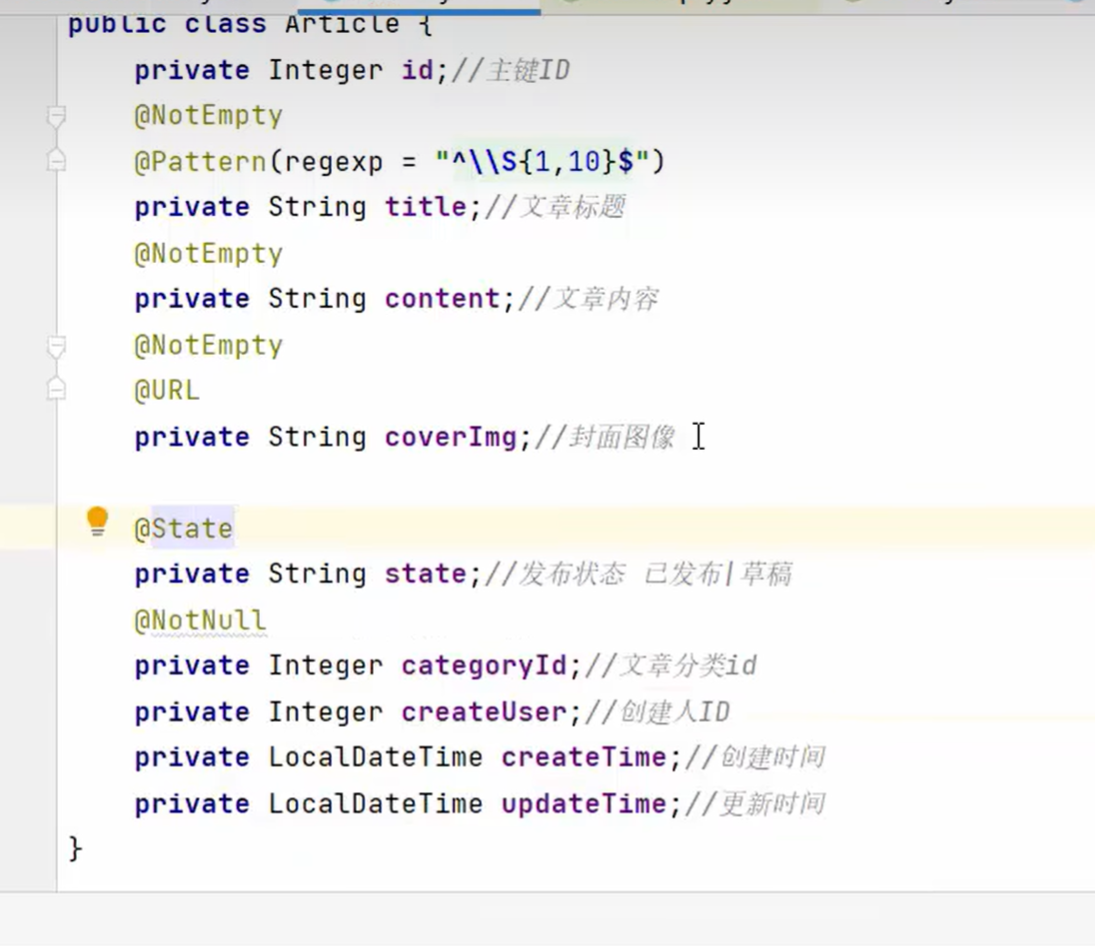Click the yellow lightbulb quick-fix icon
Image resolution: width=1095 pixels, height=946 pixels.
pyautogui.click(x=97, y=521)
